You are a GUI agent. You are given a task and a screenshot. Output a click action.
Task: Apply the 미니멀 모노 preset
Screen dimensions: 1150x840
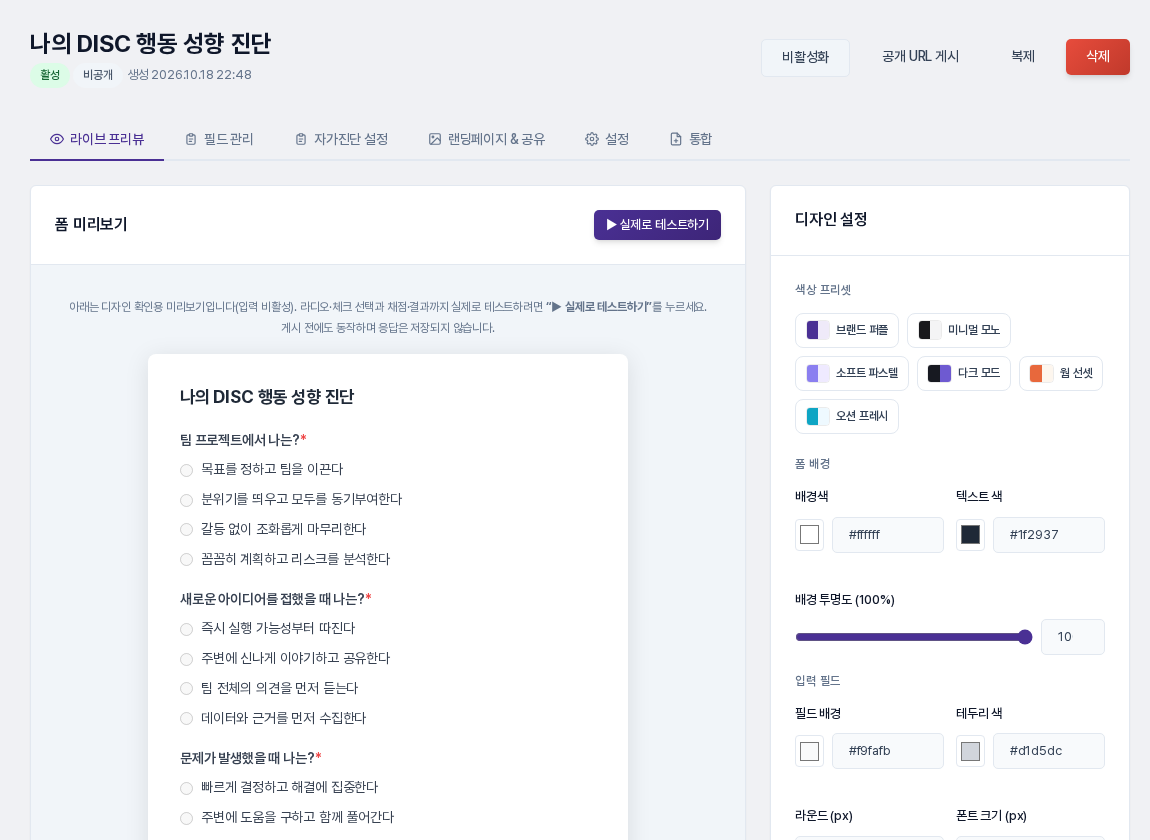[x=959, y=330]
